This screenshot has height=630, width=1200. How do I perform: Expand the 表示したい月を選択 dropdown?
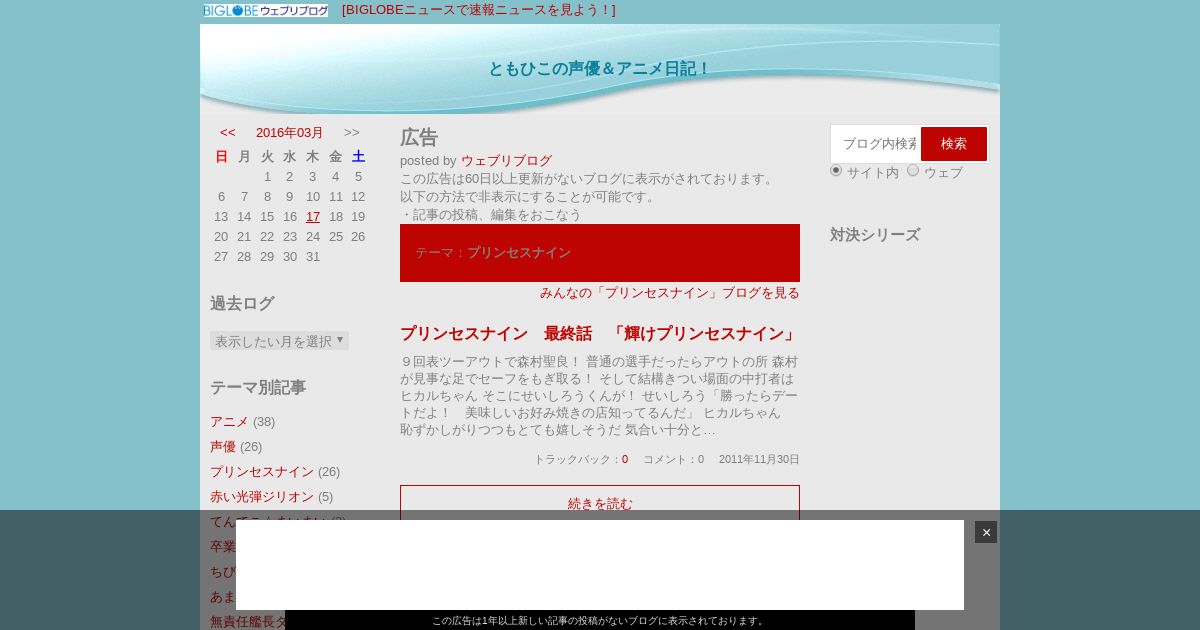(x=279, y=341)
